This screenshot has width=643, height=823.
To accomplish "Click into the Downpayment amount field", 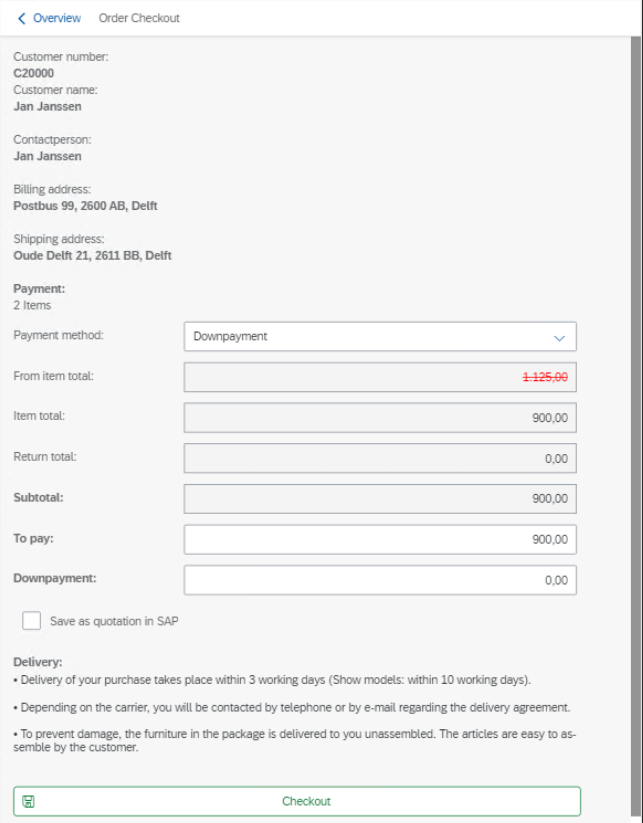I will point(380,580).
